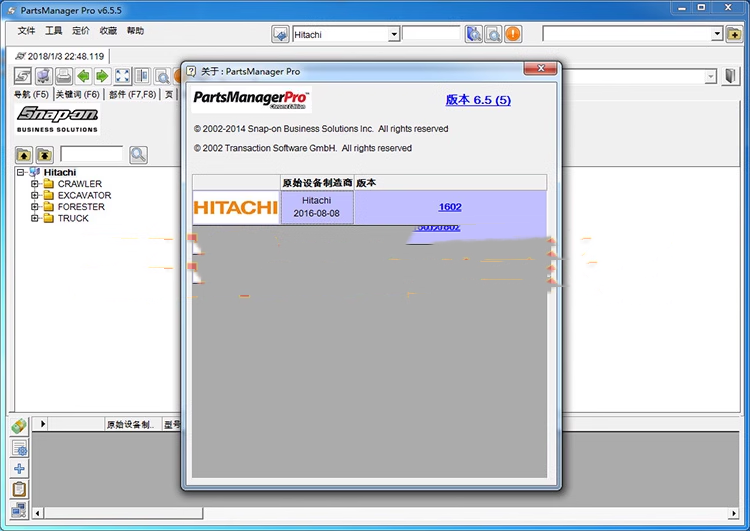The height and width of the screenshot is (531, 750).
Task: Click the 原始设备制.. column header in bottom grid
Action: tap(133, 424)
